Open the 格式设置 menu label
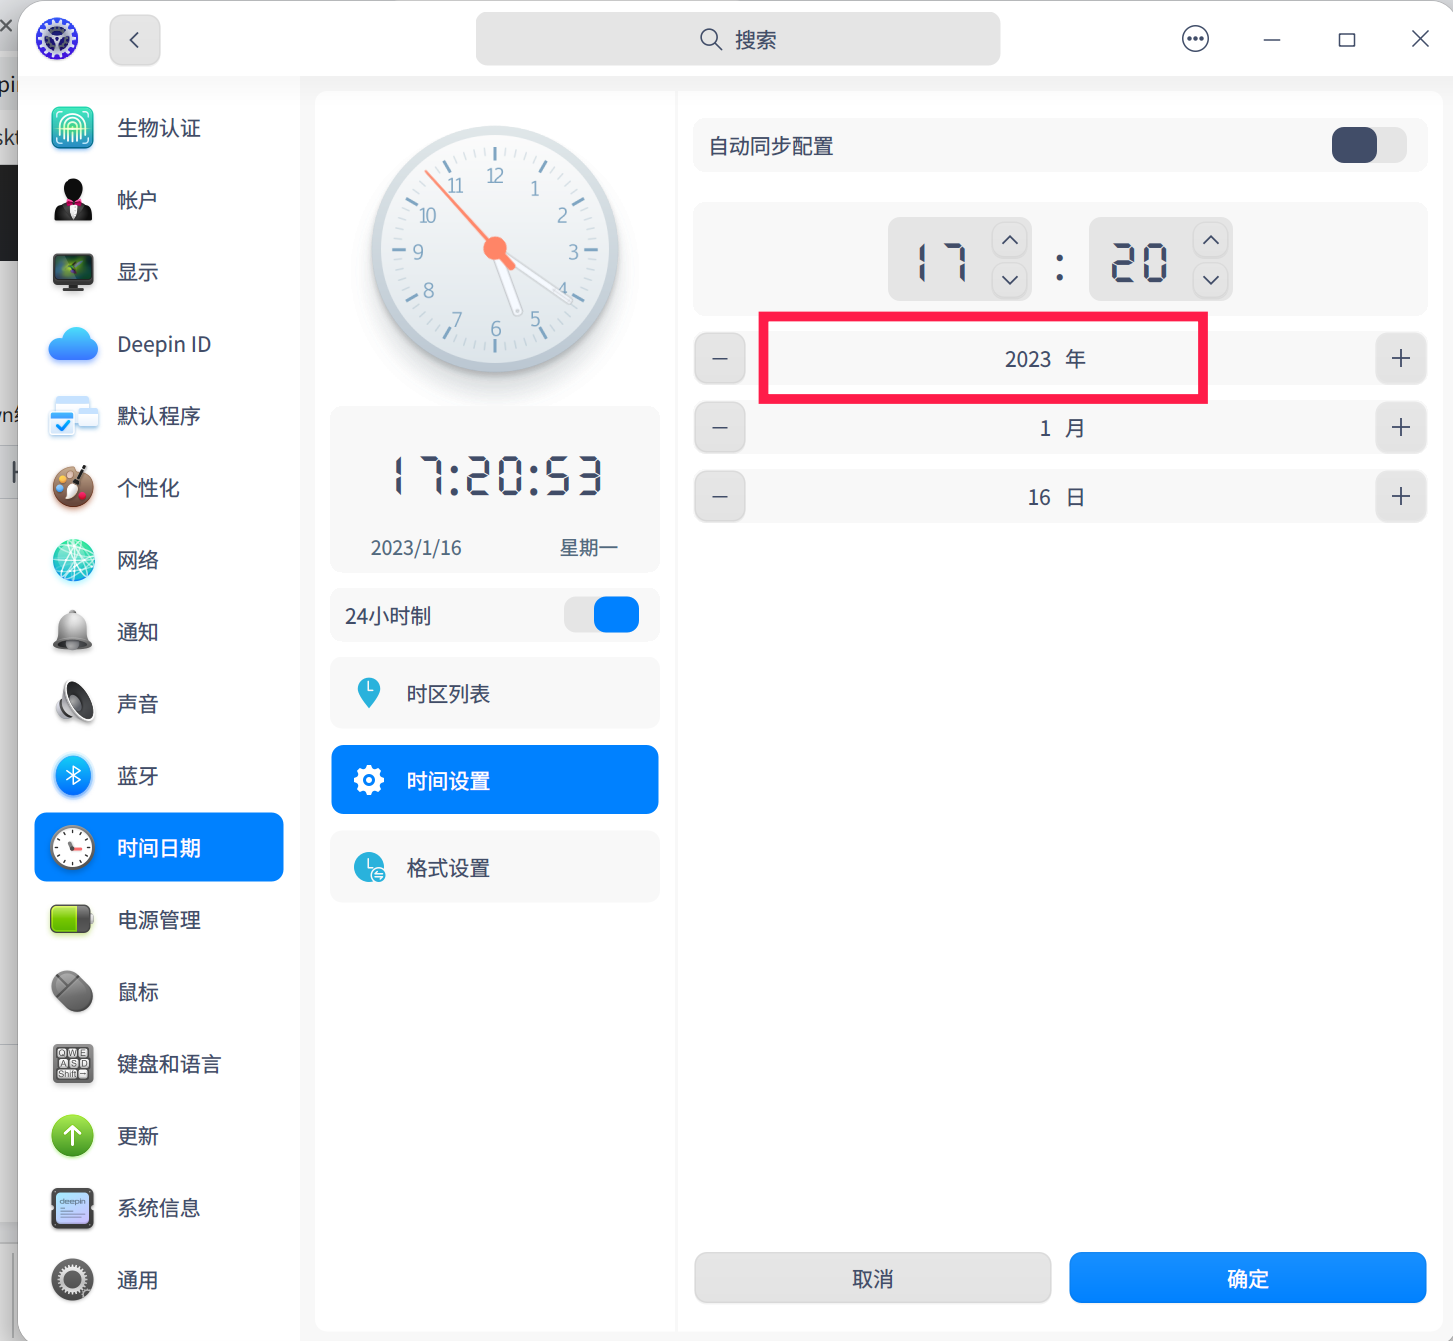The width and height of the screenshot is (1453, 1341). (x=448, y=868)
